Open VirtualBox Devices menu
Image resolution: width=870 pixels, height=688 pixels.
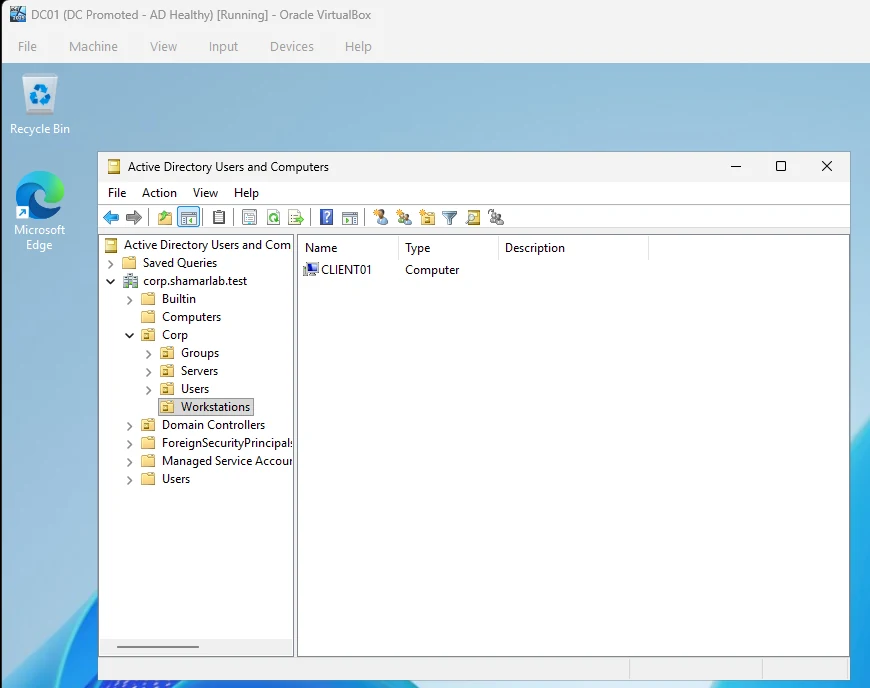tap(292, 47)
